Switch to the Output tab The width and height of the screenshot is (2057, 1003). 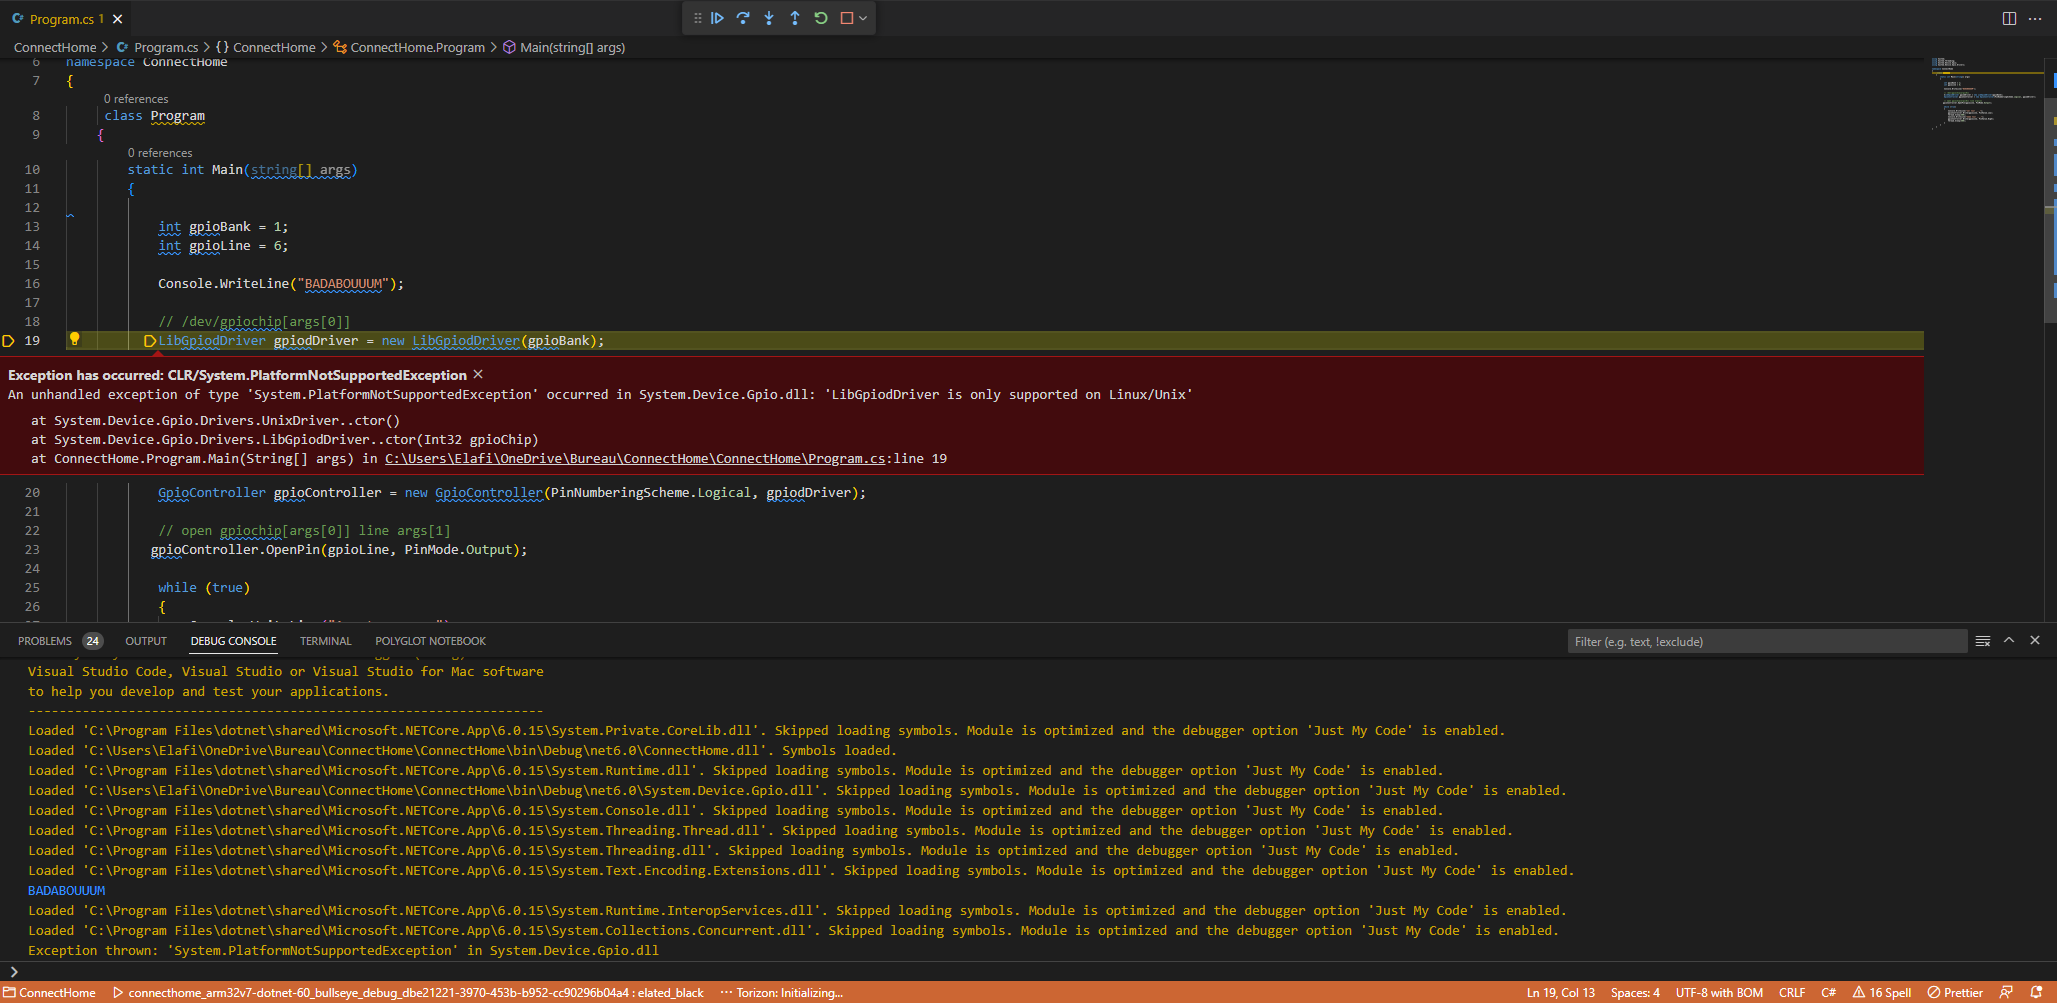point(146,641)
